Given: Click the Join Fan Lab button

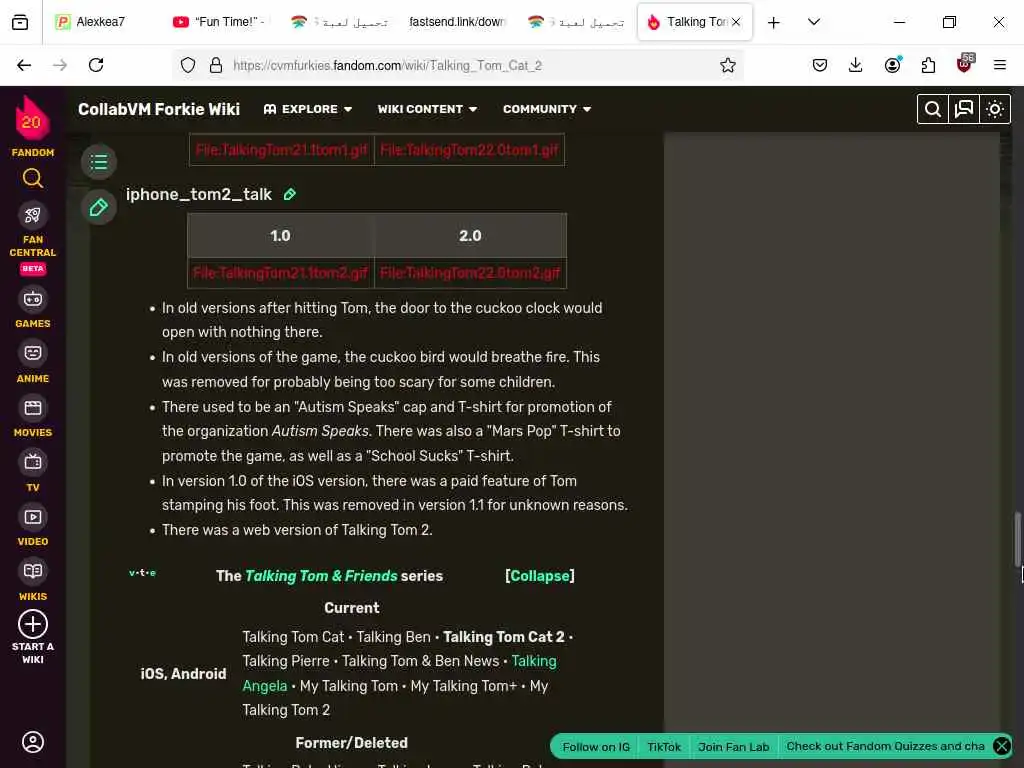Looking at the screenshot, I should (733, 747).
